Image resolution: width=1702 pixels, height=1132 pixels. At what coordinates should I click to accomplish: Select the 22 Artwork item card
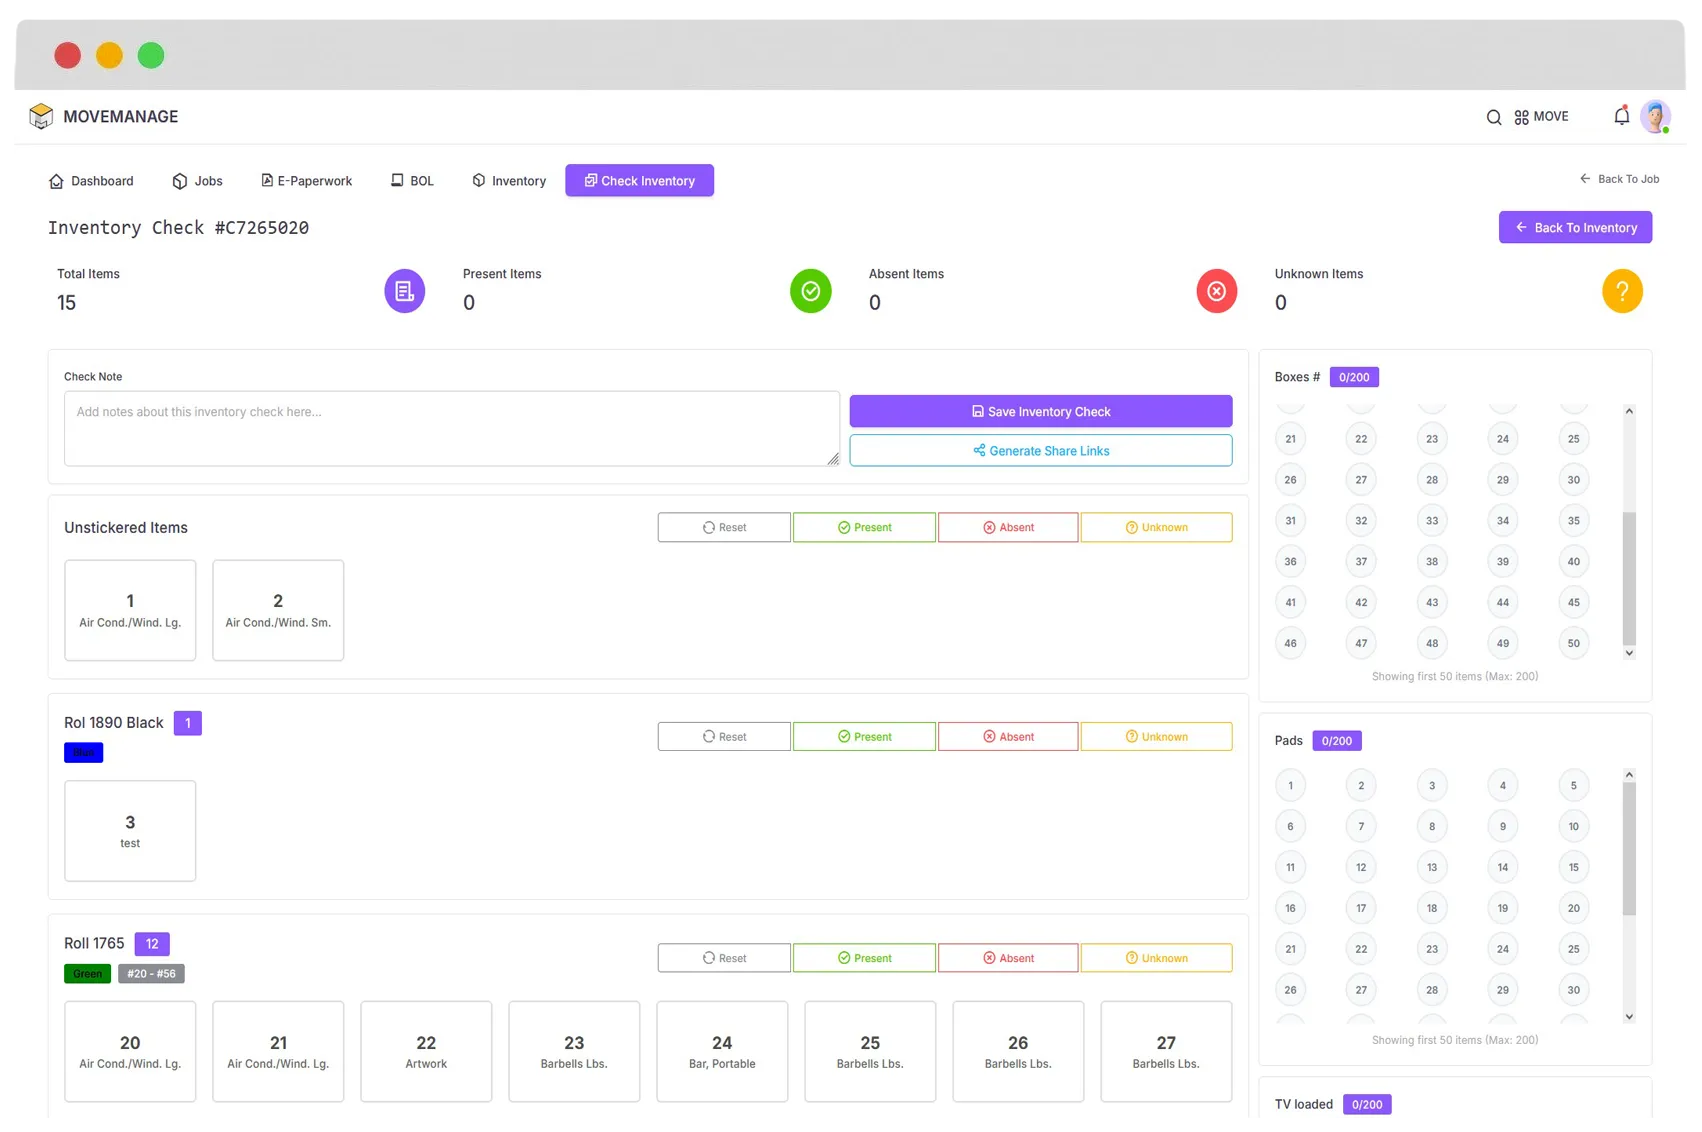426,1051
